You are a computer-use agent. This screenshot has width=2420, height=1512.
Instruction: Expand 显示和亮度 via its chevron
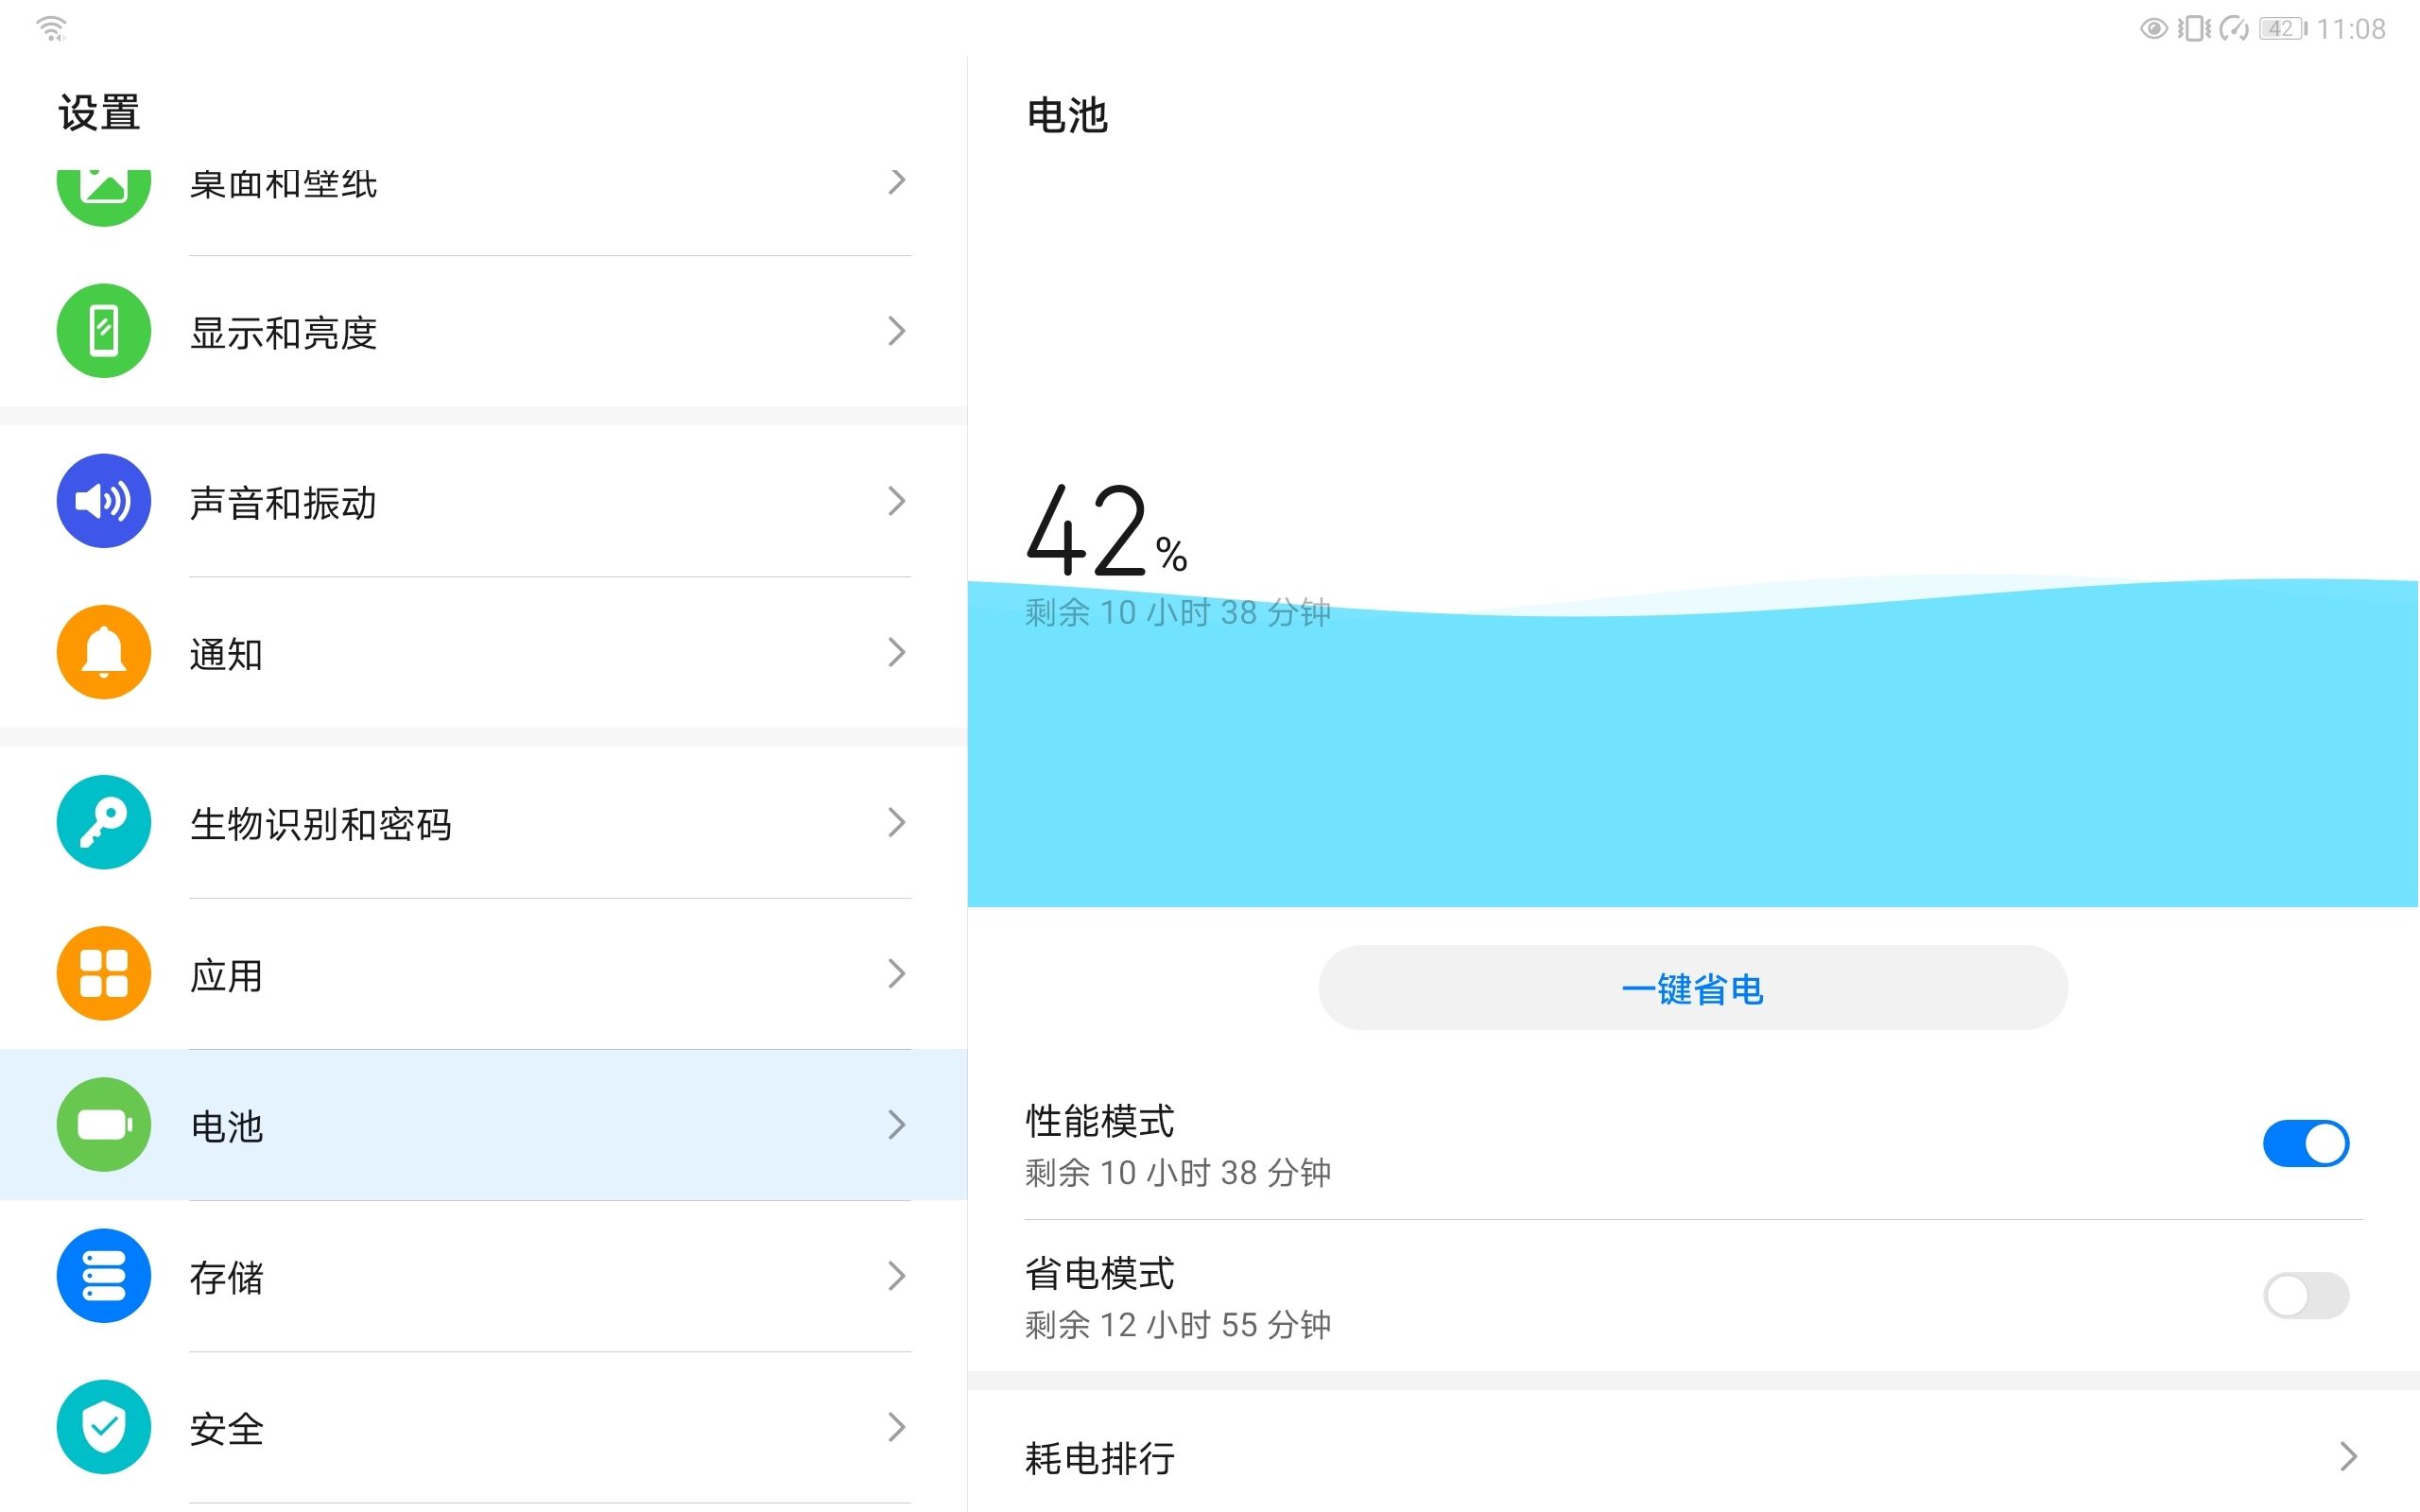[x=897, y=331]
